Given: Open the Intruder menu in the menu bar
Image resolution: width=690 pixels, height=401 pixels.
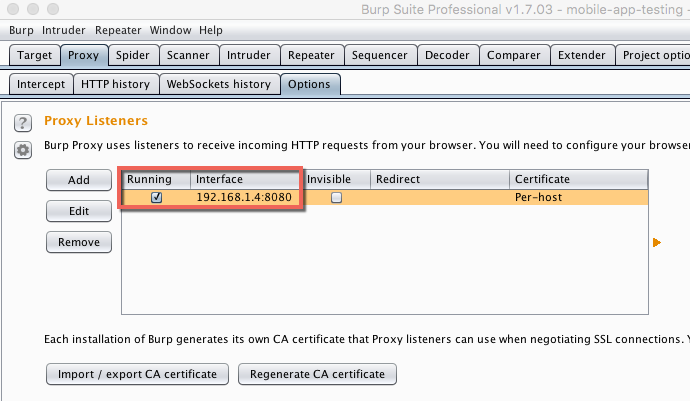Looking at the screenshot, I should tap(63, 30).
